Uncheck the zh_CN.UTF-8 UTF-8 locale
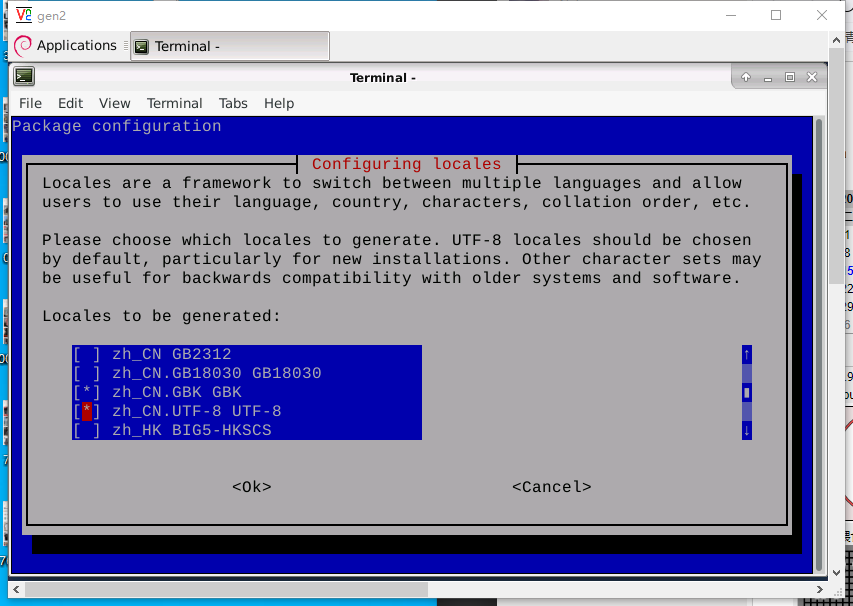 tap(87, 411)
